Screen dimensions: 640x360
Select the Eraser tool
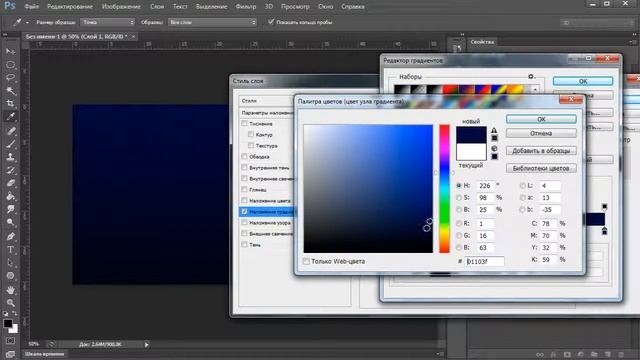point(10,183)
